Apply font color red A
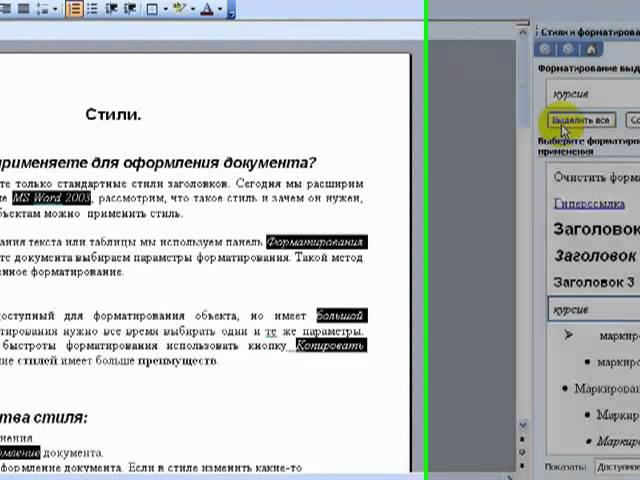Image resolution: width=640 pixels, height=480 pixels. [207, 9]
